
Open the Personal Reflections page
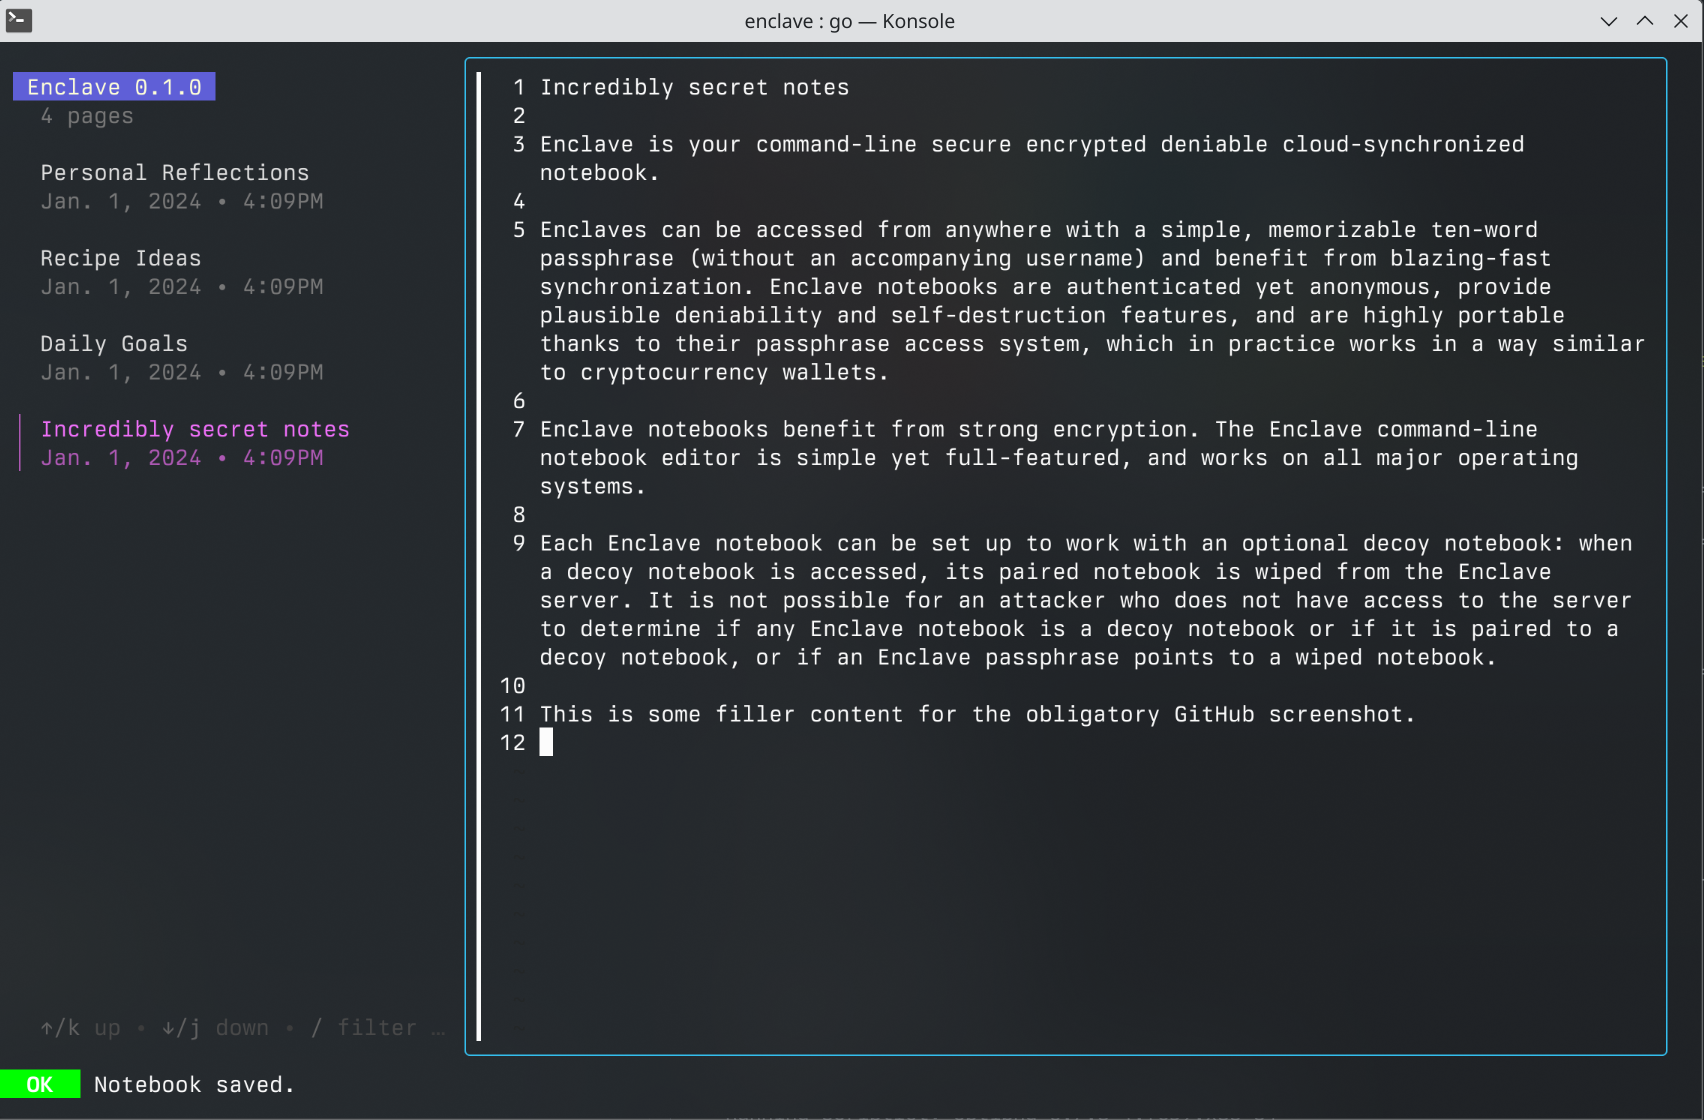(x=175, y=173)
